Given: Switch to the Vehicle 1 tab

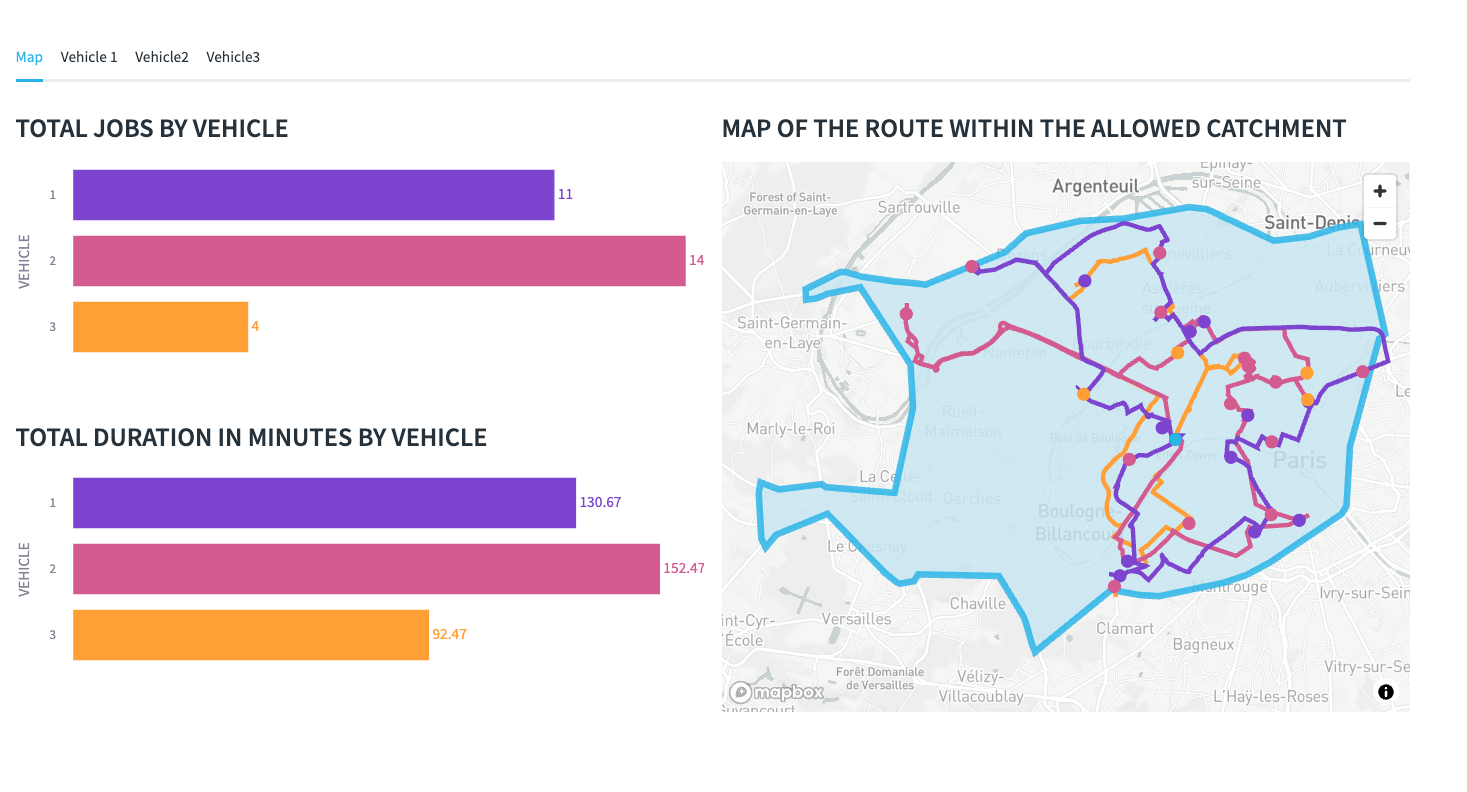Looking at the screenshot, I should pyautogui.click(x=89, y=57).
